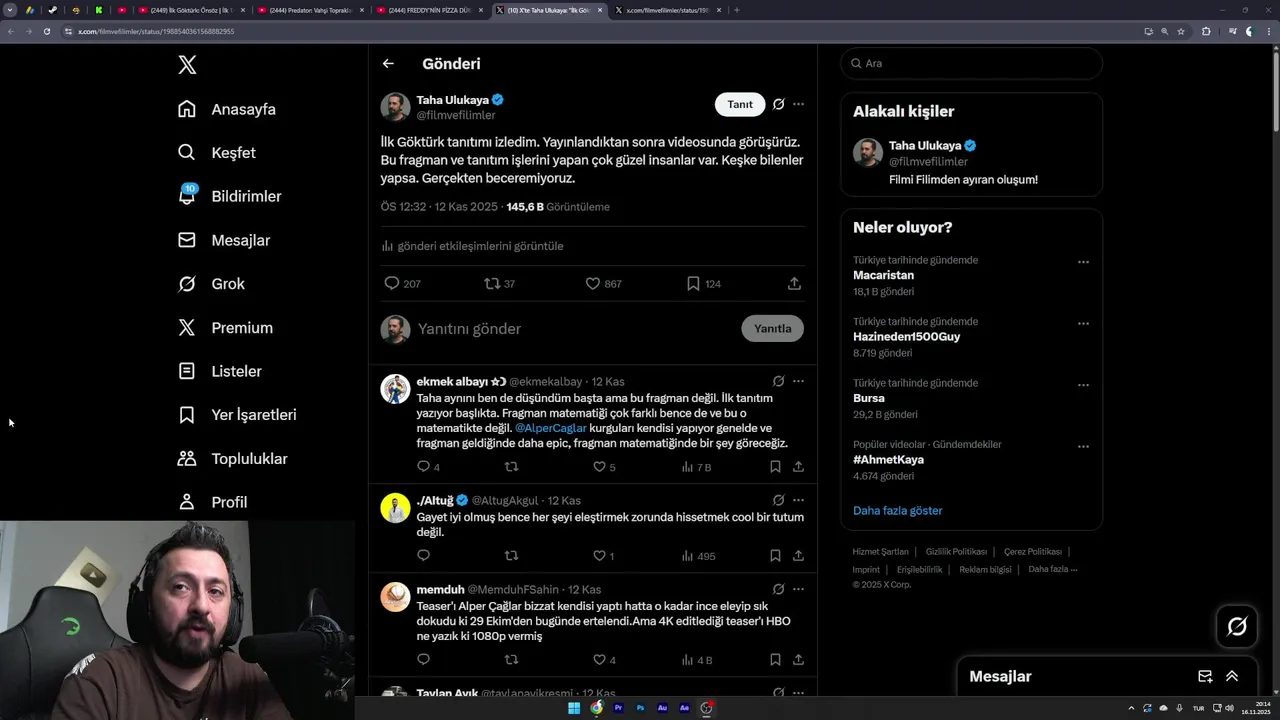Click repost icon with 37 reposts
Viewport: 1280px width, 720px height.
(491, 284)
